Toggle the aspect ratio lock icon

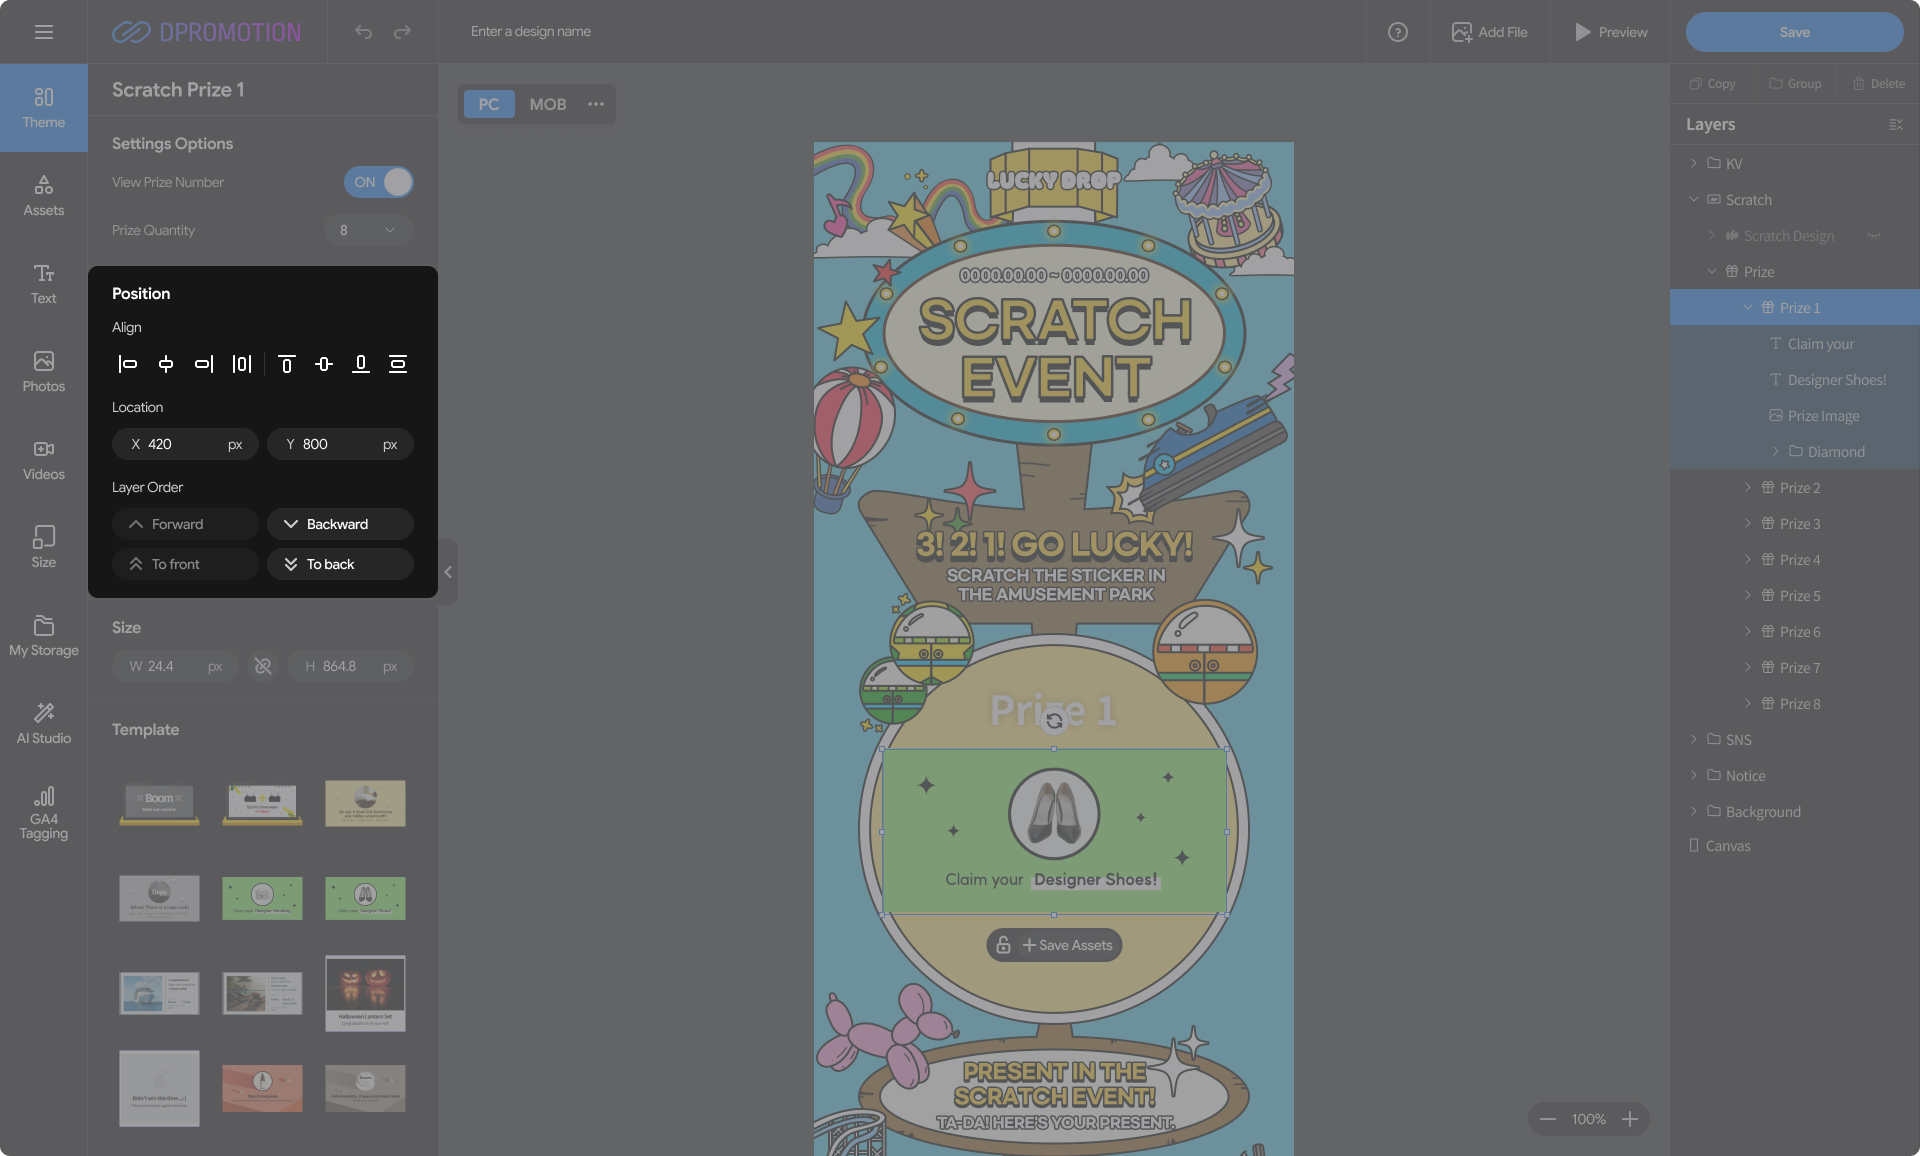(x=263, y=666)
